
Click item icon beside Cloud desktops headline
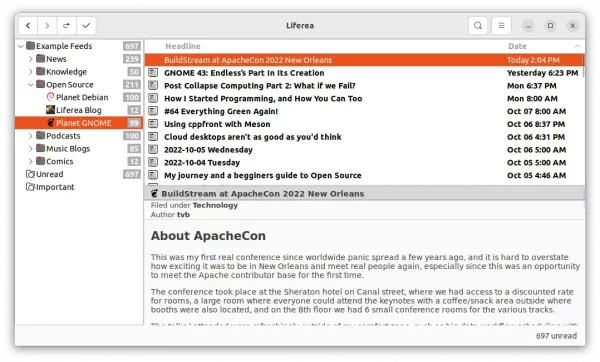(153, 137)
